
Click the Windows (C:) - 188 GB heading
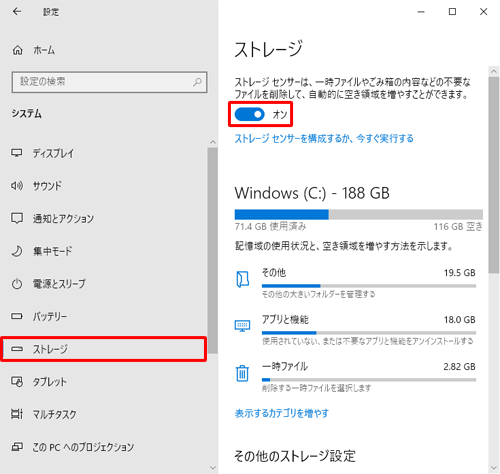coord(312,193)
